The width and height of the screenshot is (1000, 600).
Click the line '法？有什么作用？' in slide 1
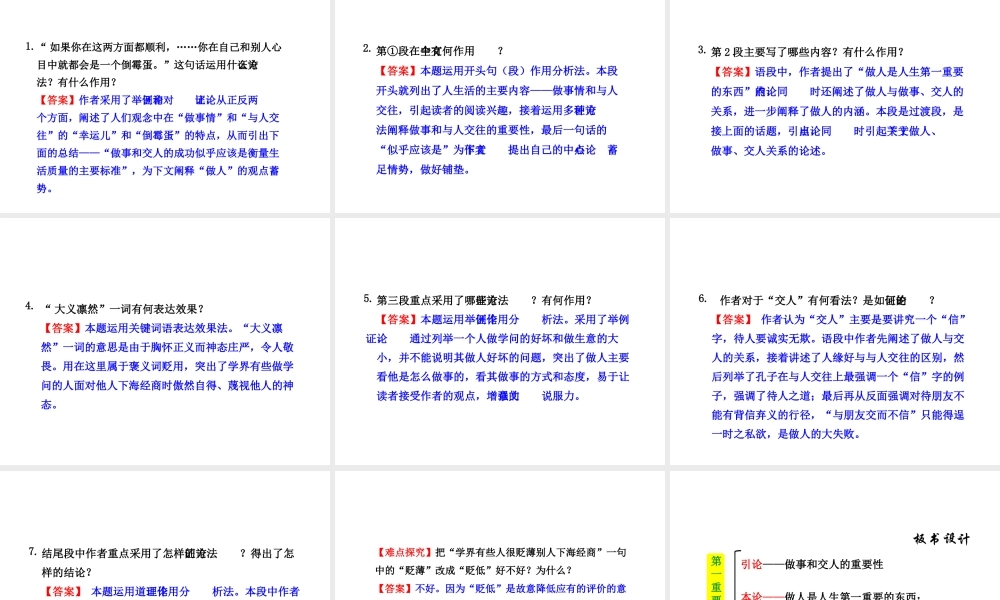click(77, 82)
